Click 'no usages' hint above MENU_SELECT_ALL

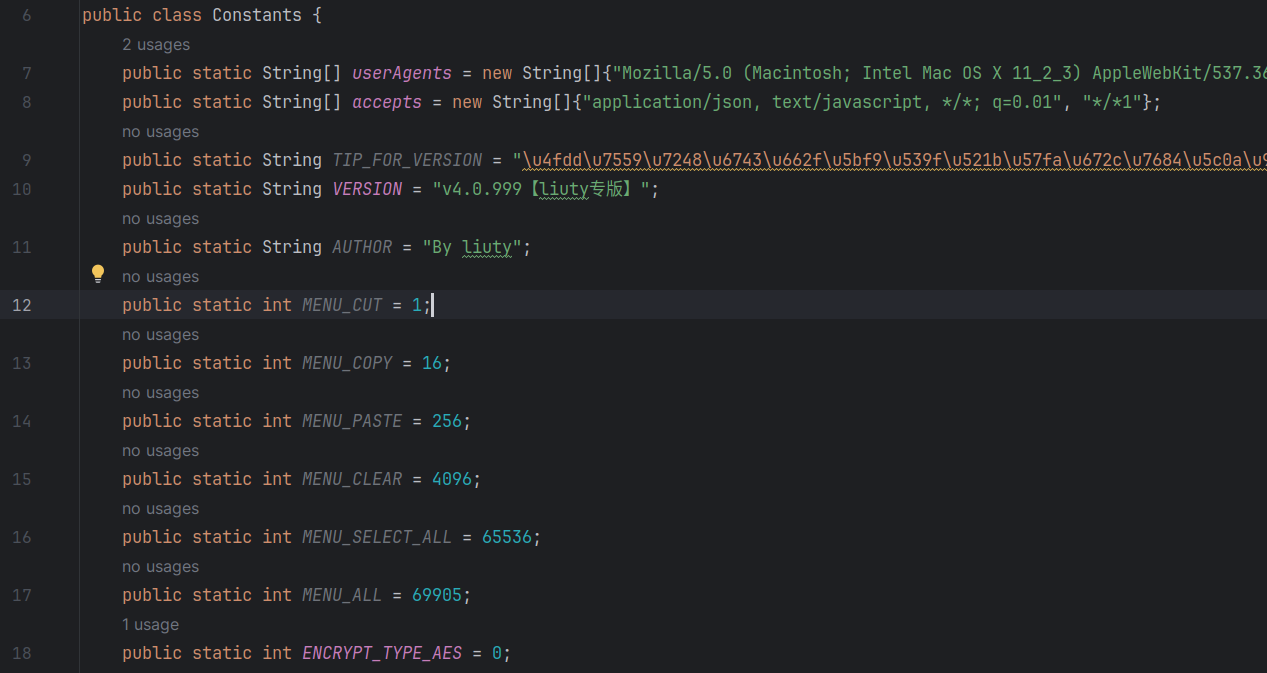pos(160,509)
